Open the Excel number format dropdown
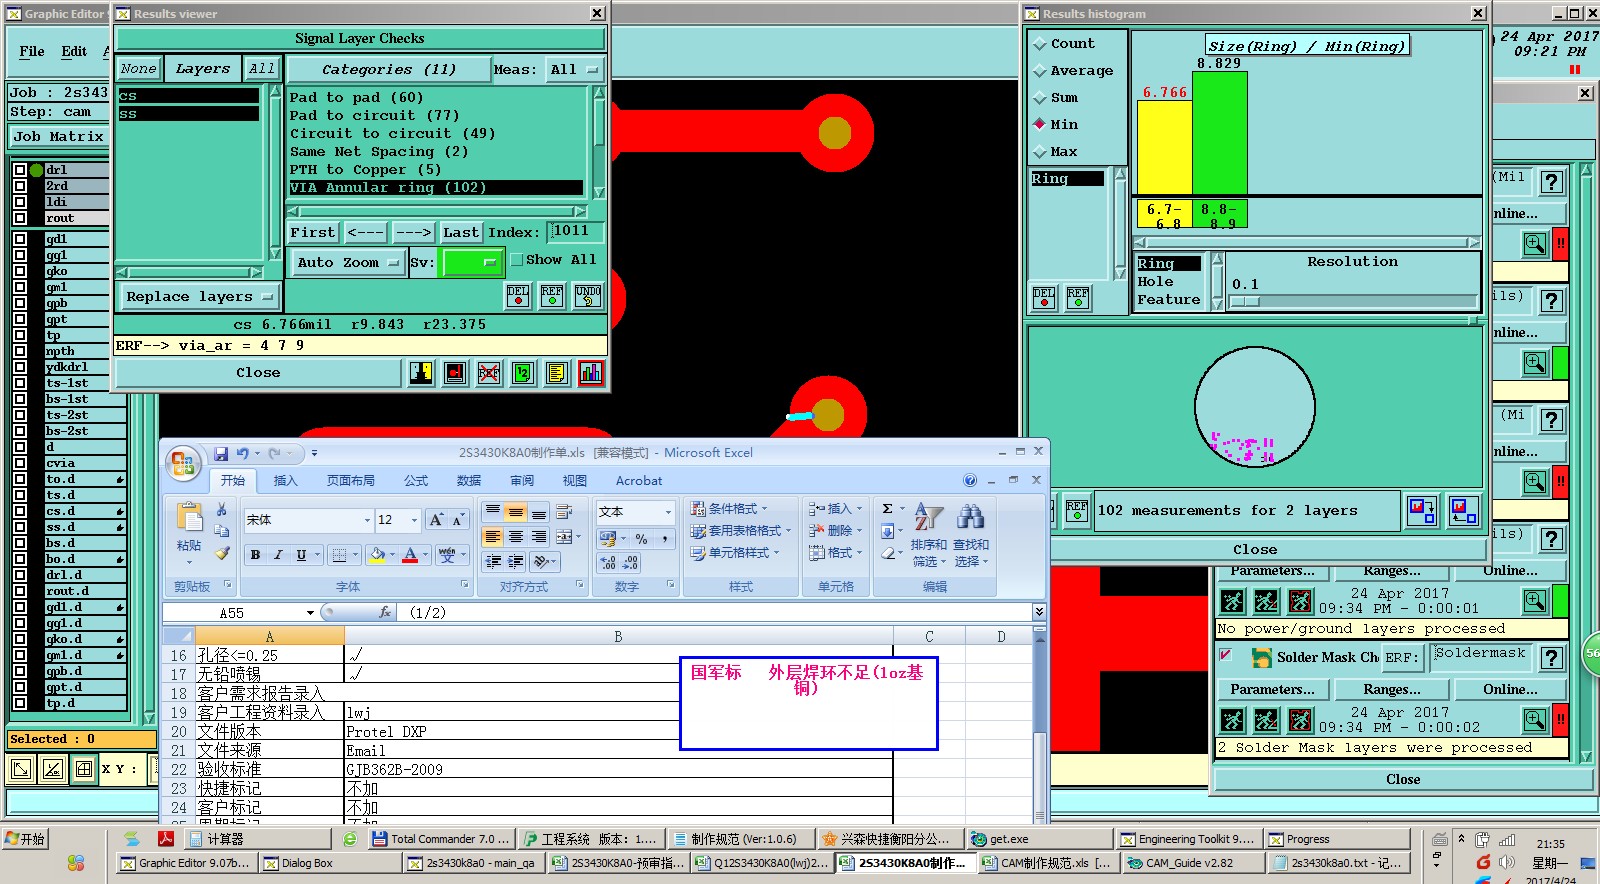 pyautogui.click(x=668, y=512)
